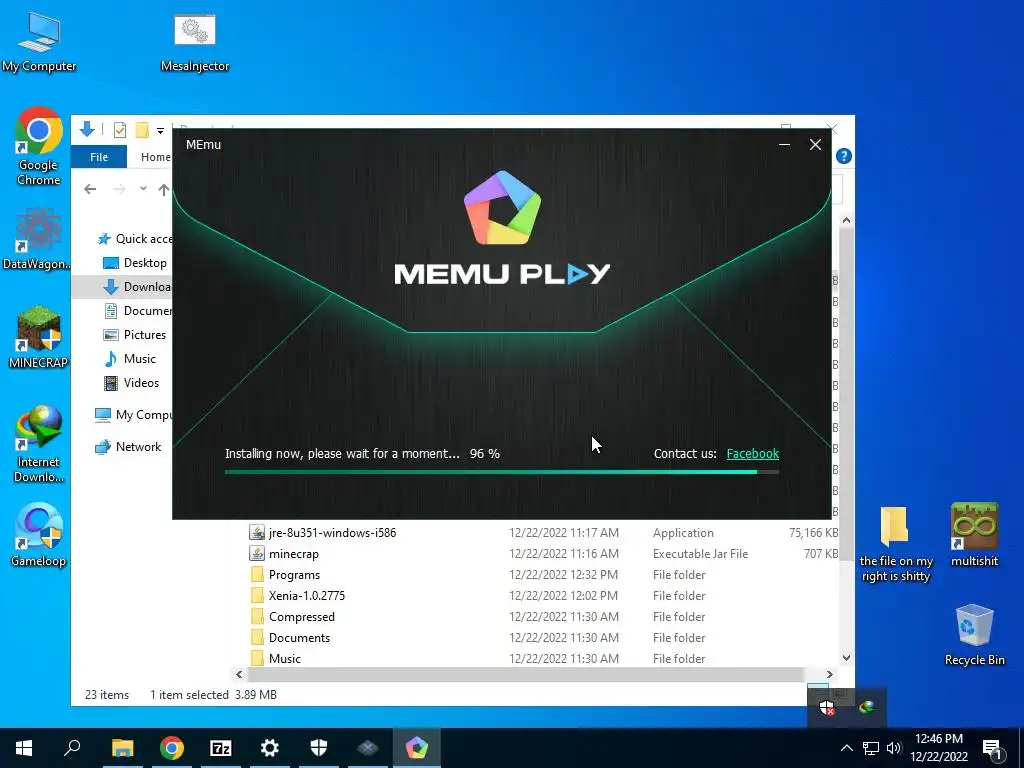Select Music in the navigation pane

pos(130,359)
